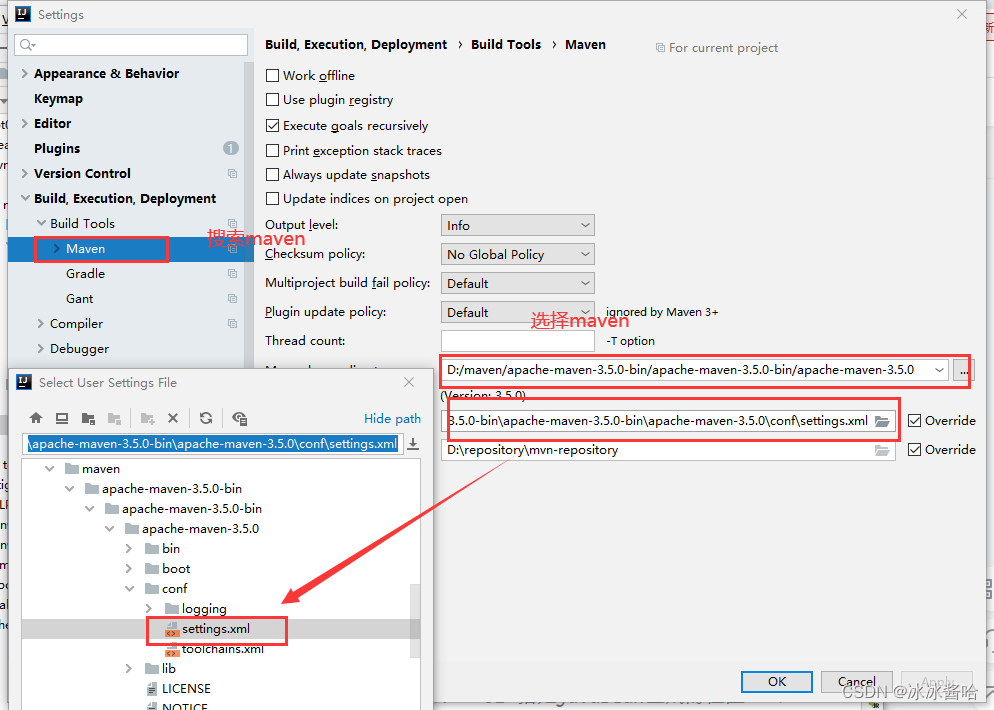Click the path history download arrow icon
The width and height of the screenshot is (994, 710).
(413, 444)
